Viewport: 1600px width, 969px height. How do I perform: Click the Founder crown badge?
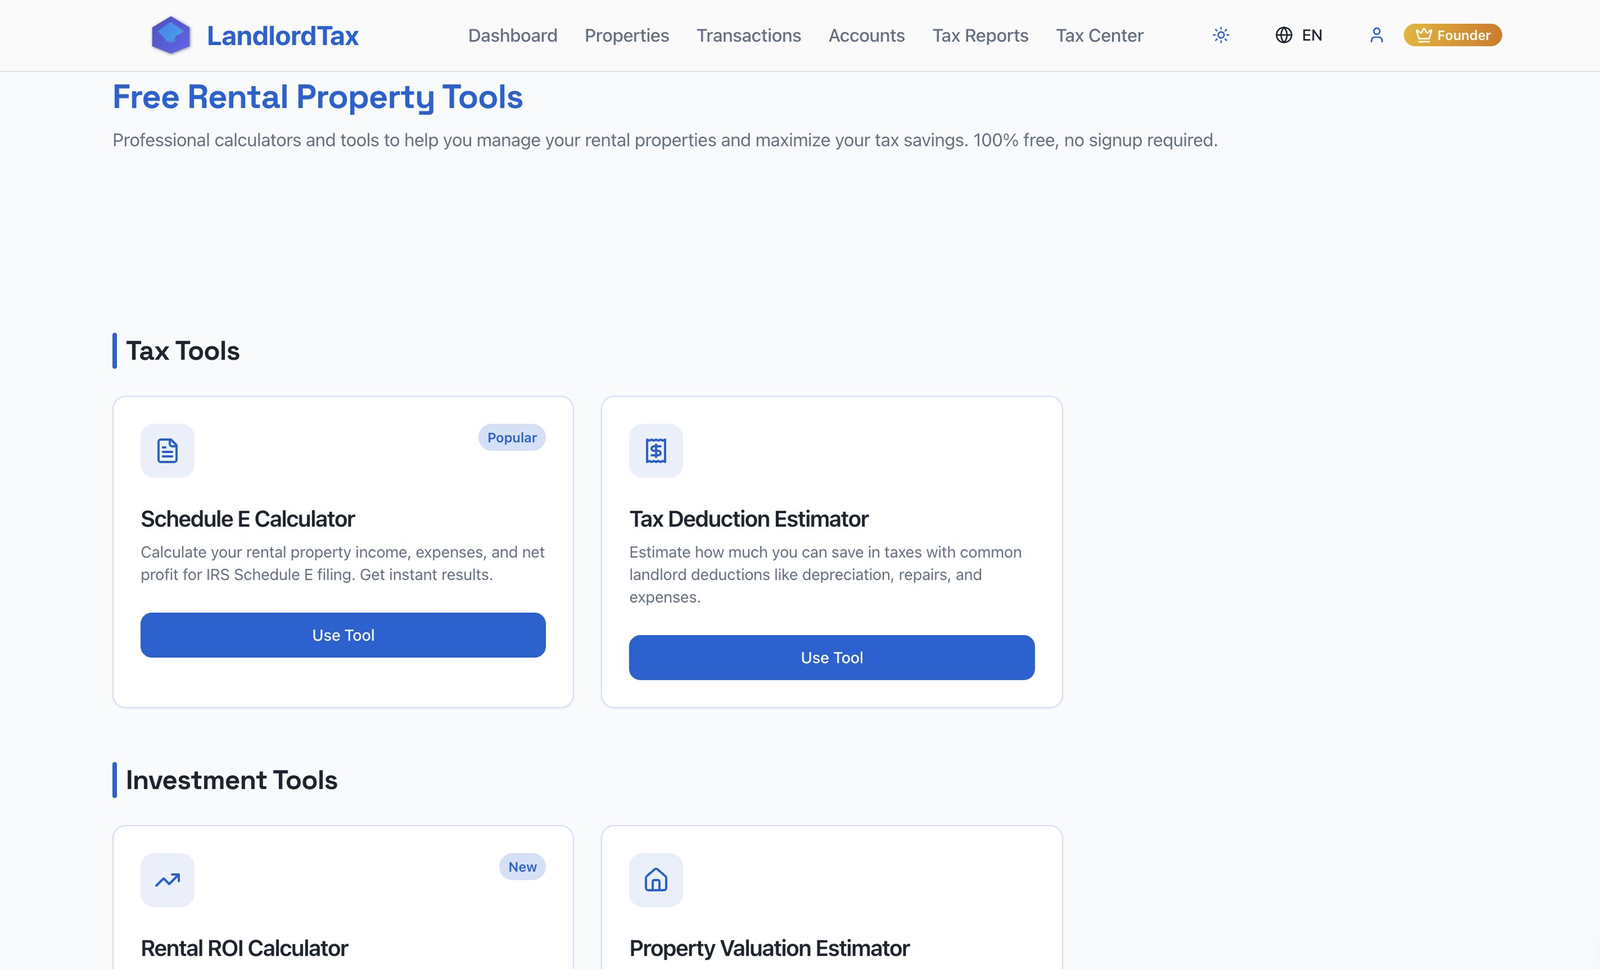click(1452, 35)
